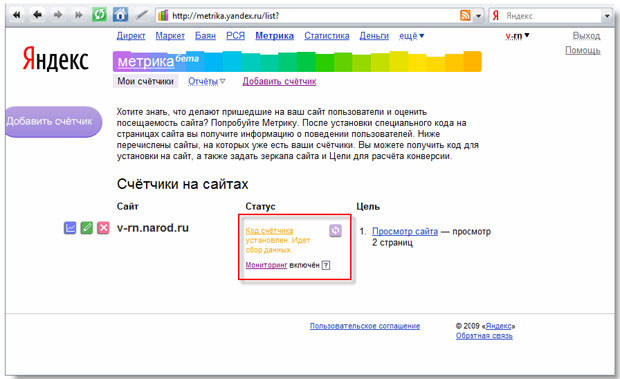
Task: Select the Мои счётчики tab
Action: (x=146, y=81)
